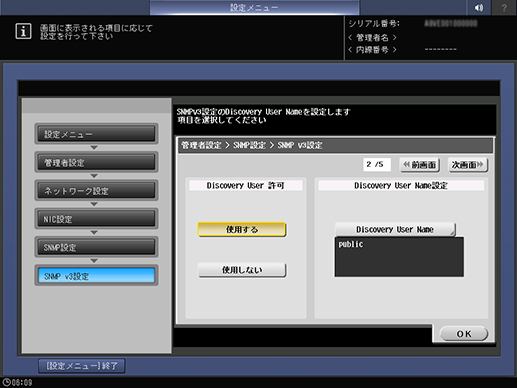Screen dimensions: 517x388
Task: Open the help question mark icon
Action: (x=504, y=7)
